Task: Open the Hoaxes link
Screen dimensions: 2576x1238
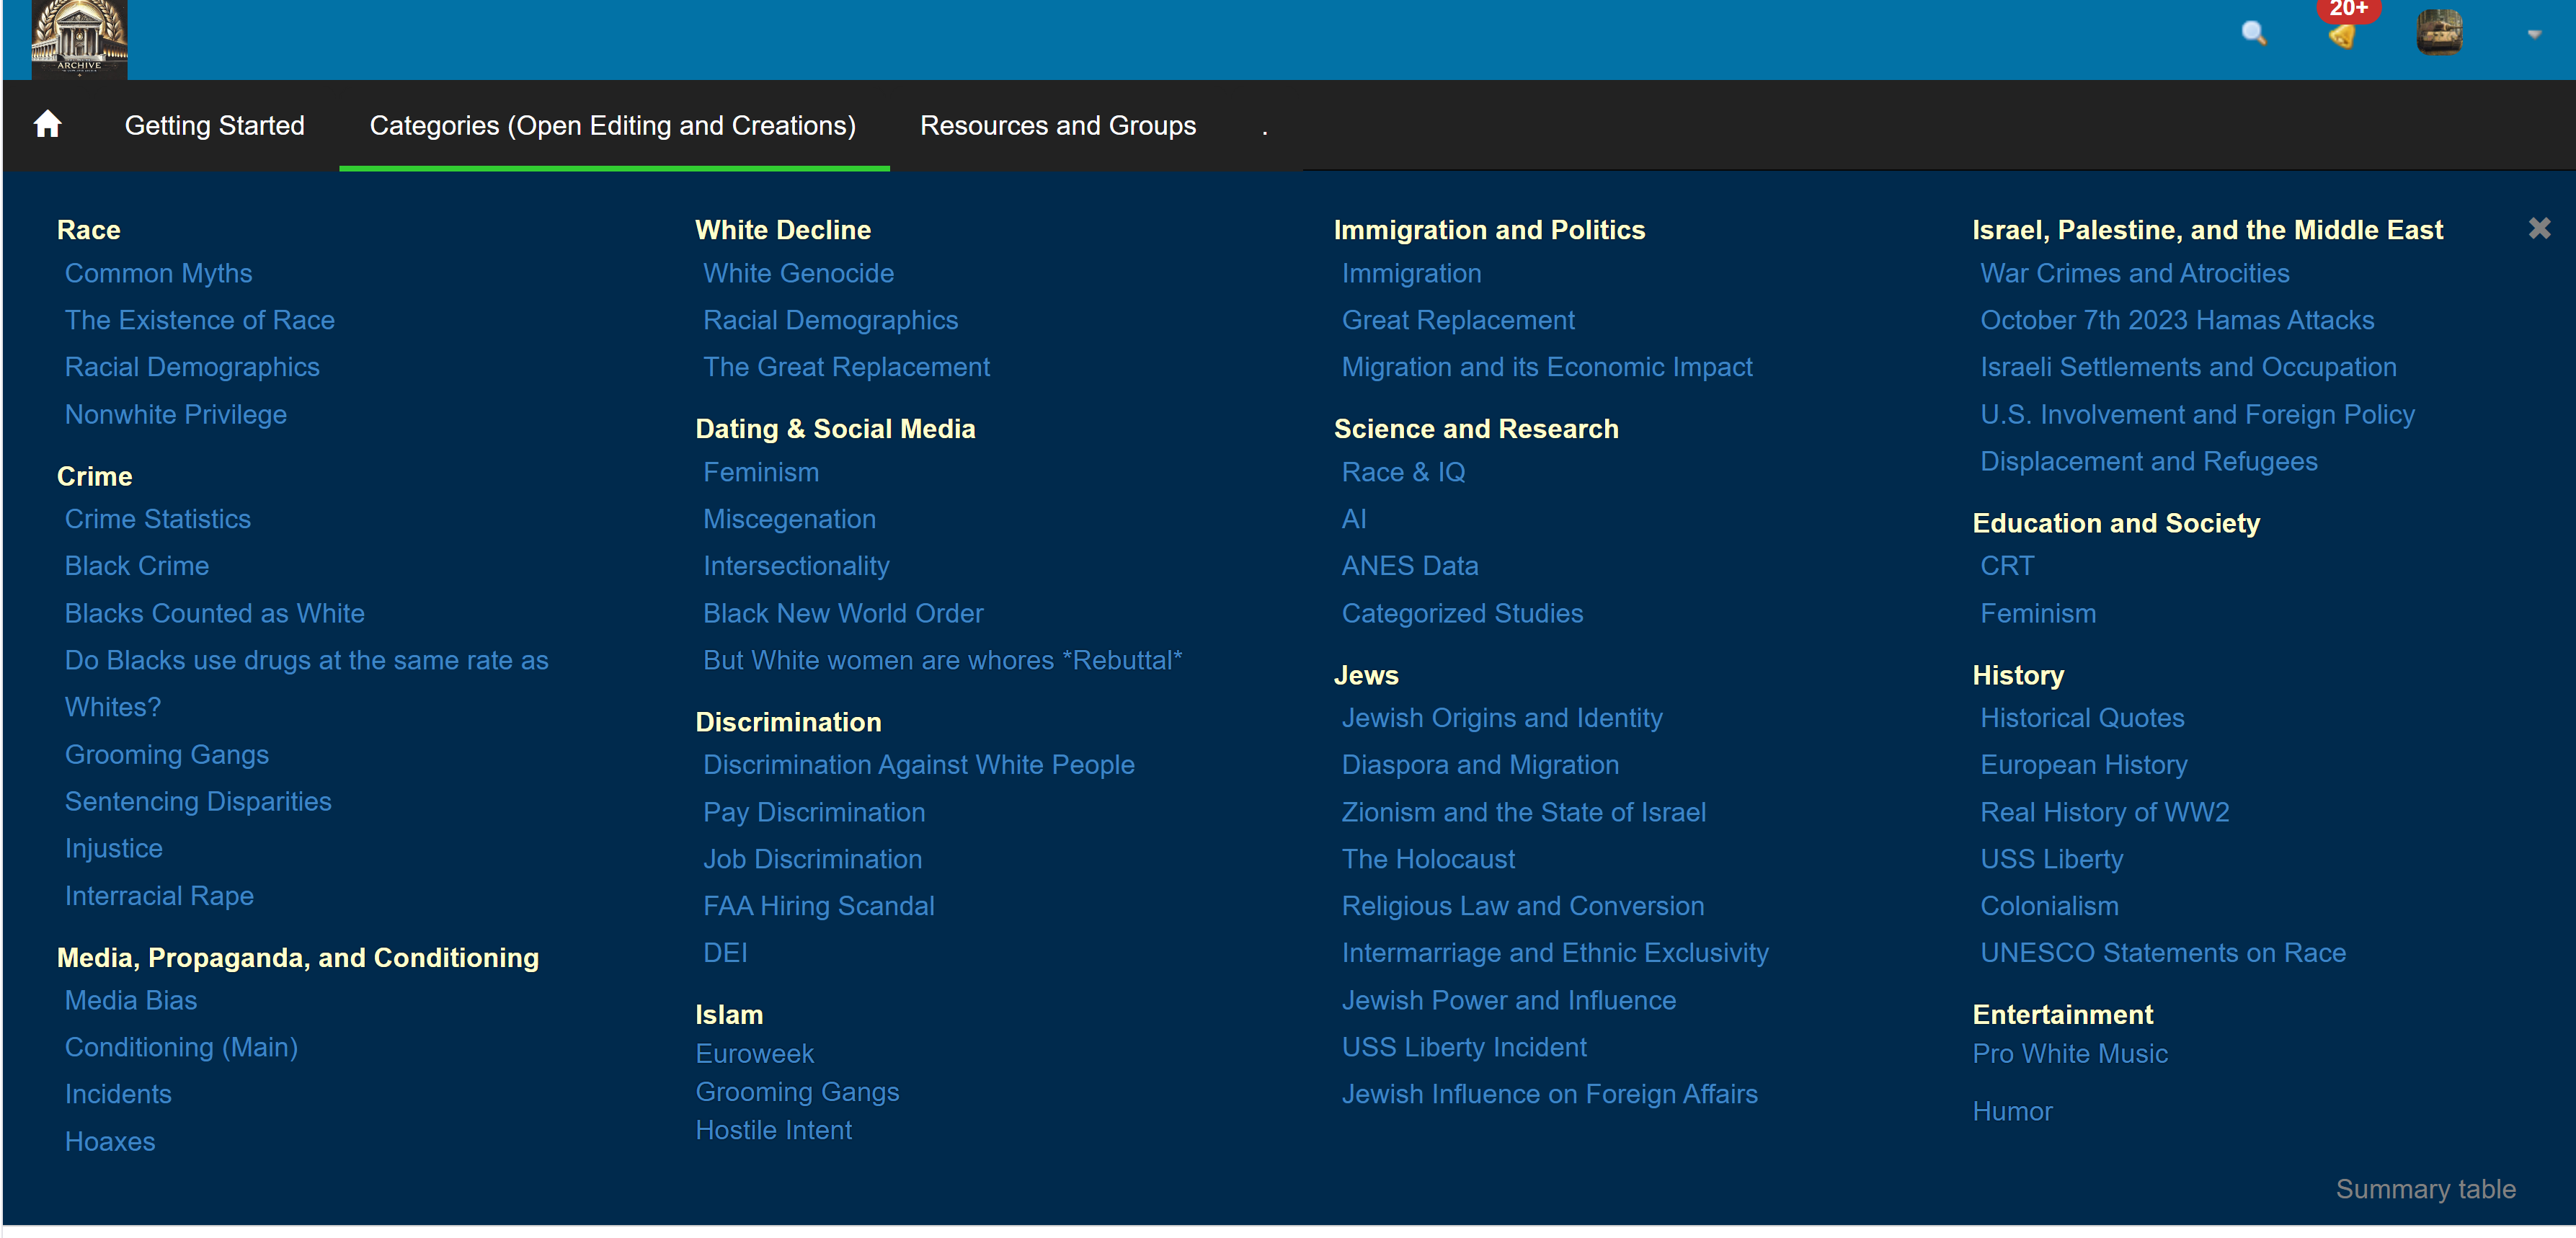Action: point(109,1141)
